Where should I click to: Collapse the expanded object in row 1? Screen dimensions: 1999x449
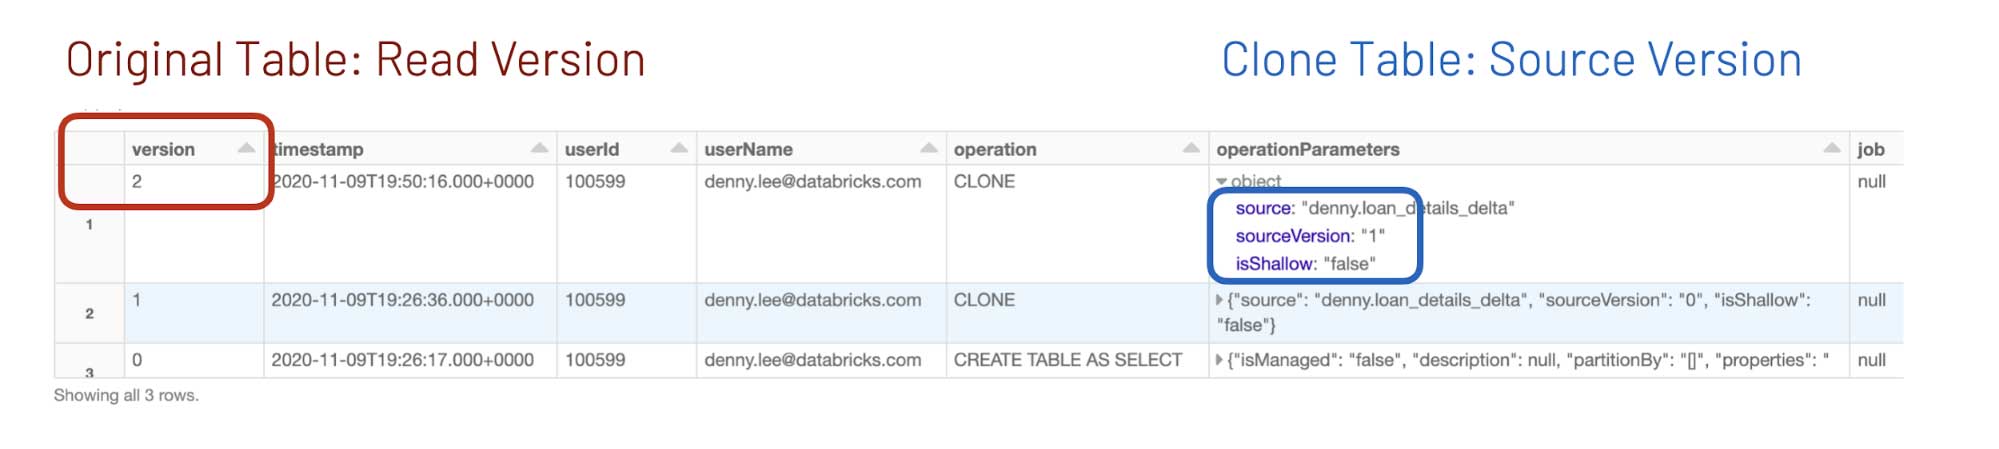pos(1222,182)
